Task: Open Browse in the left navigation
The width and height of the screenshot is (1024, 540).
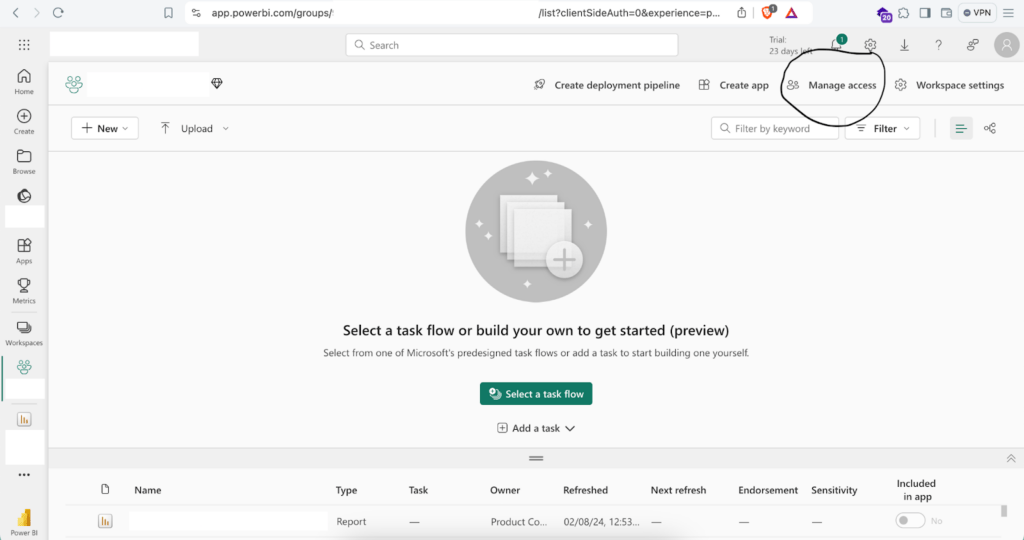Action: pyautogui.click(x=24, y=162)
